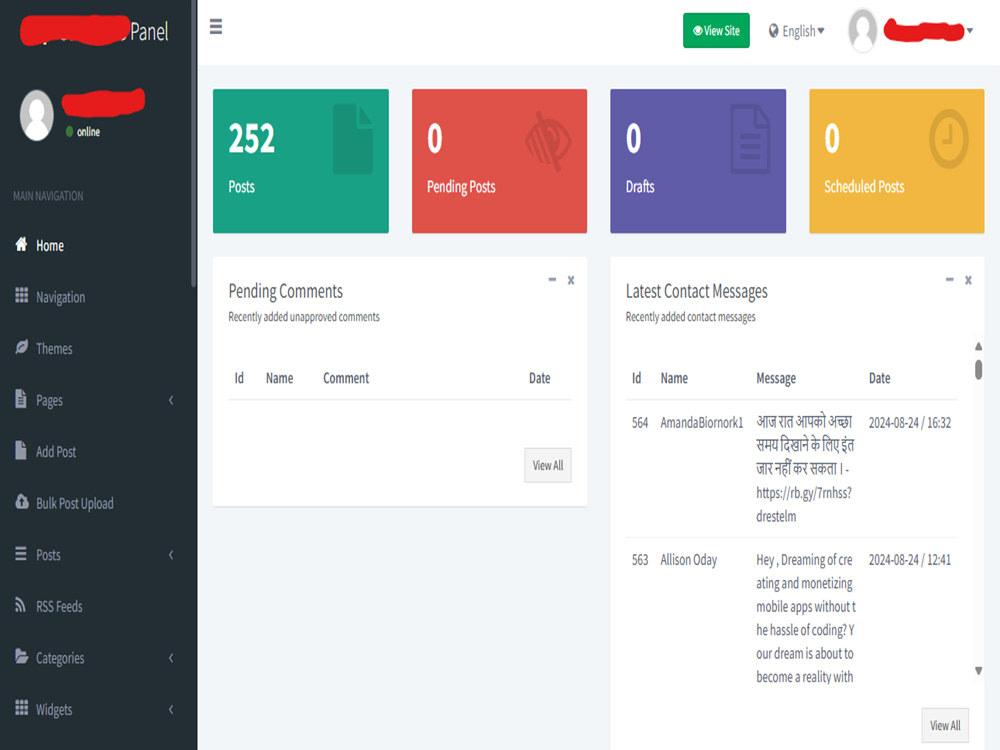Image resolution: width=1000 pixels, height=750 pixels.
Task: Click the Allison Oday name cell
Action: [x=688, y=559]
